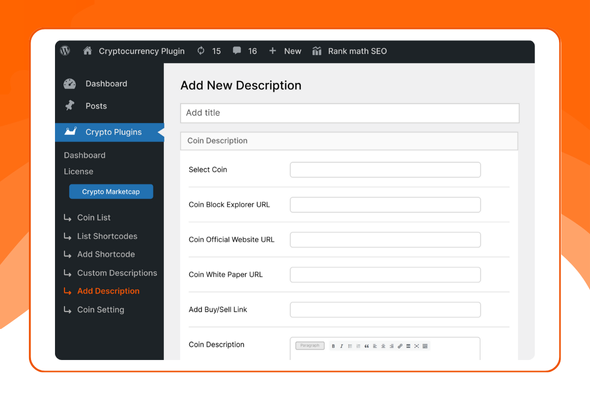
Task: Open the Crypto Plugins sidebar menu
Action: (x=109, y=132)
